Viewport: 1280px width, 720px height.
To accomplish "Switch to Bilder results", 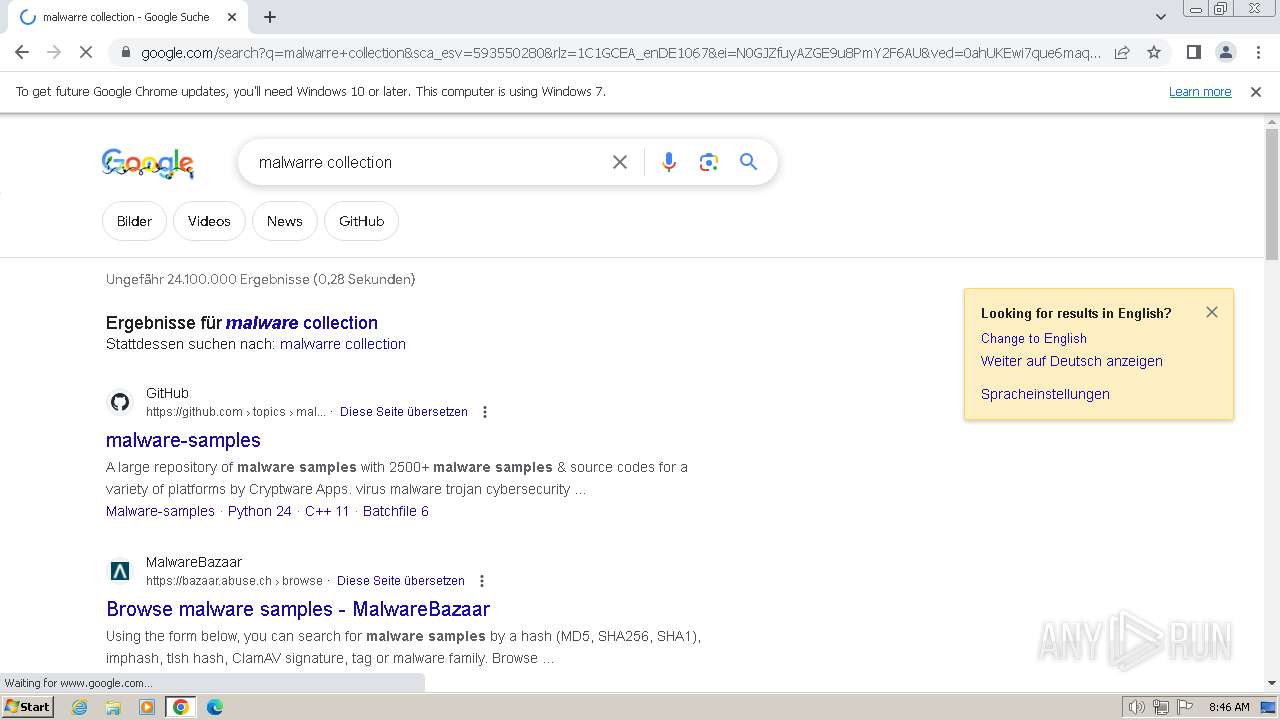I will point(134,221).
